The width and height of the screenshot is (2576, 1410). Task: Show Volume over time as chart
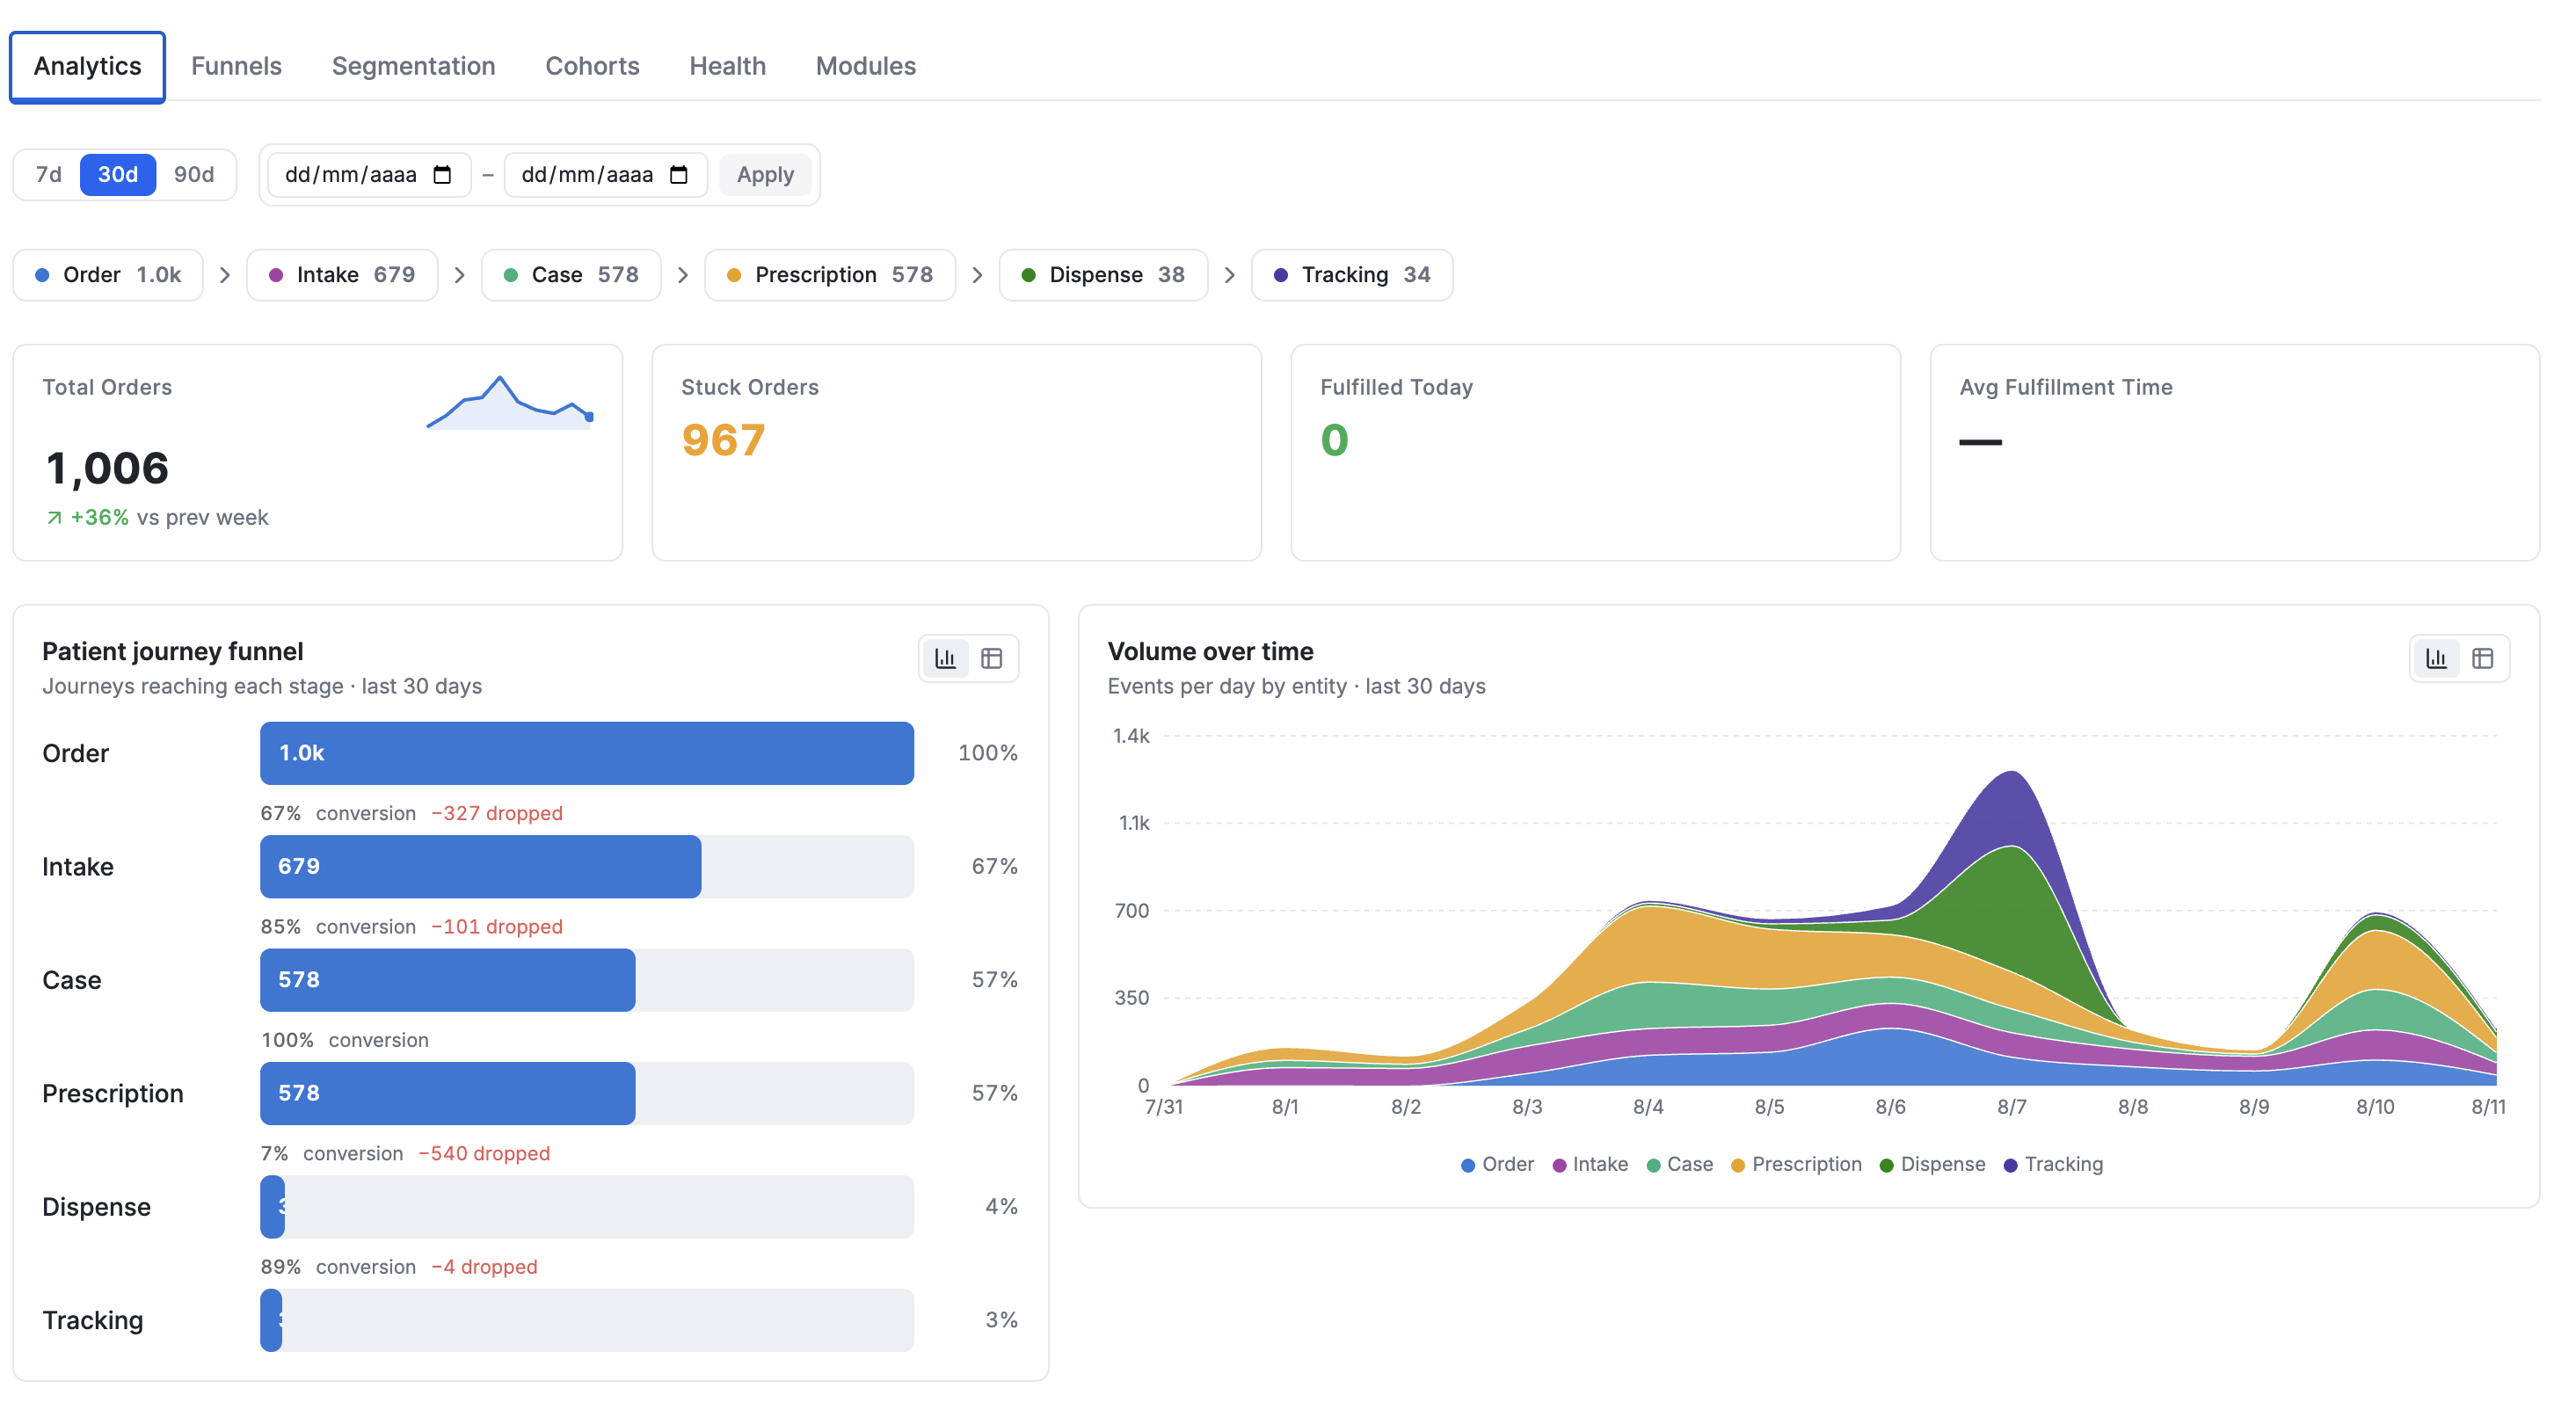[x=2436, y=658]
